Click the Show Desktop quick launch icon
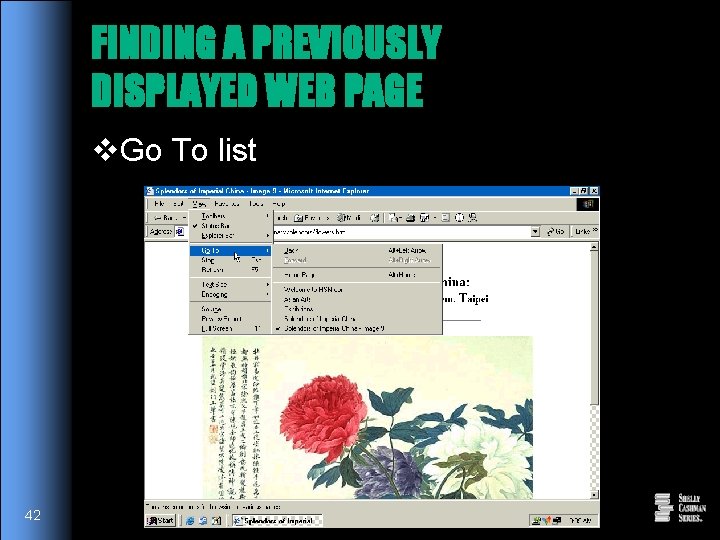Image resolution: width=720 pixels, height=540 pixels. click(x=217, y=521)
